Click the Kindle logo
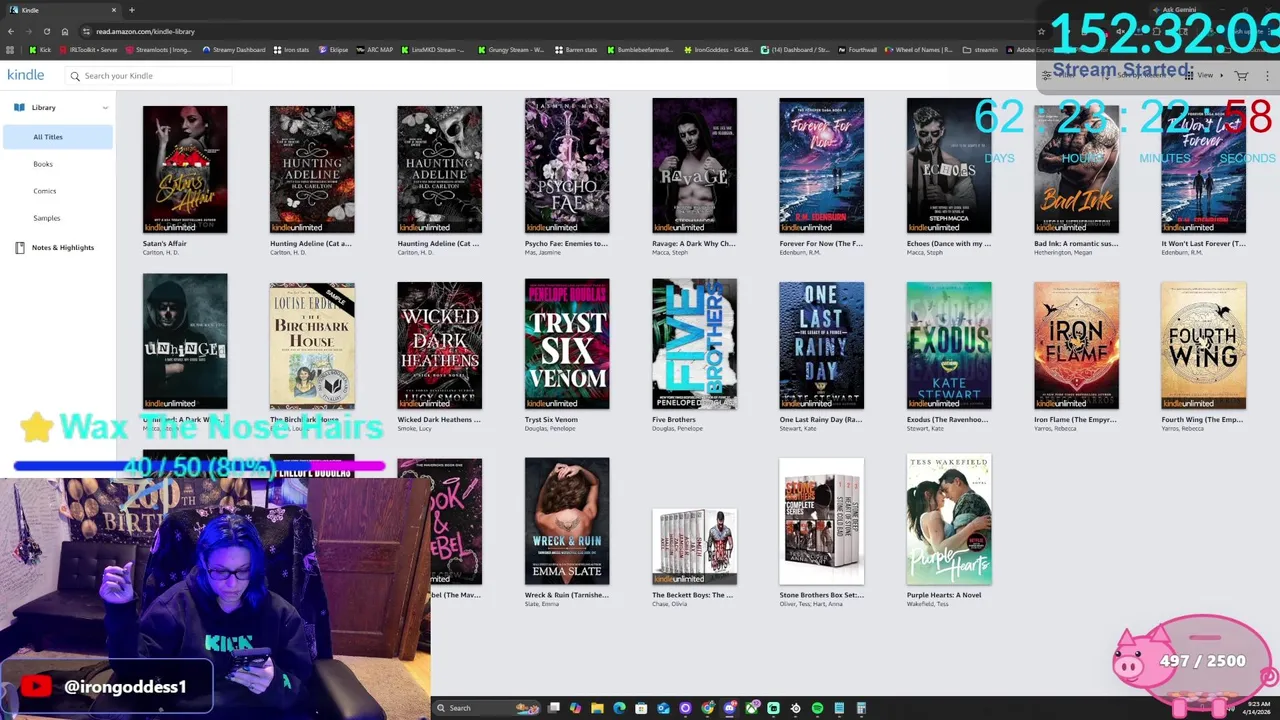The width and height of the screenshot is (1280, 720). pos(25,75)
